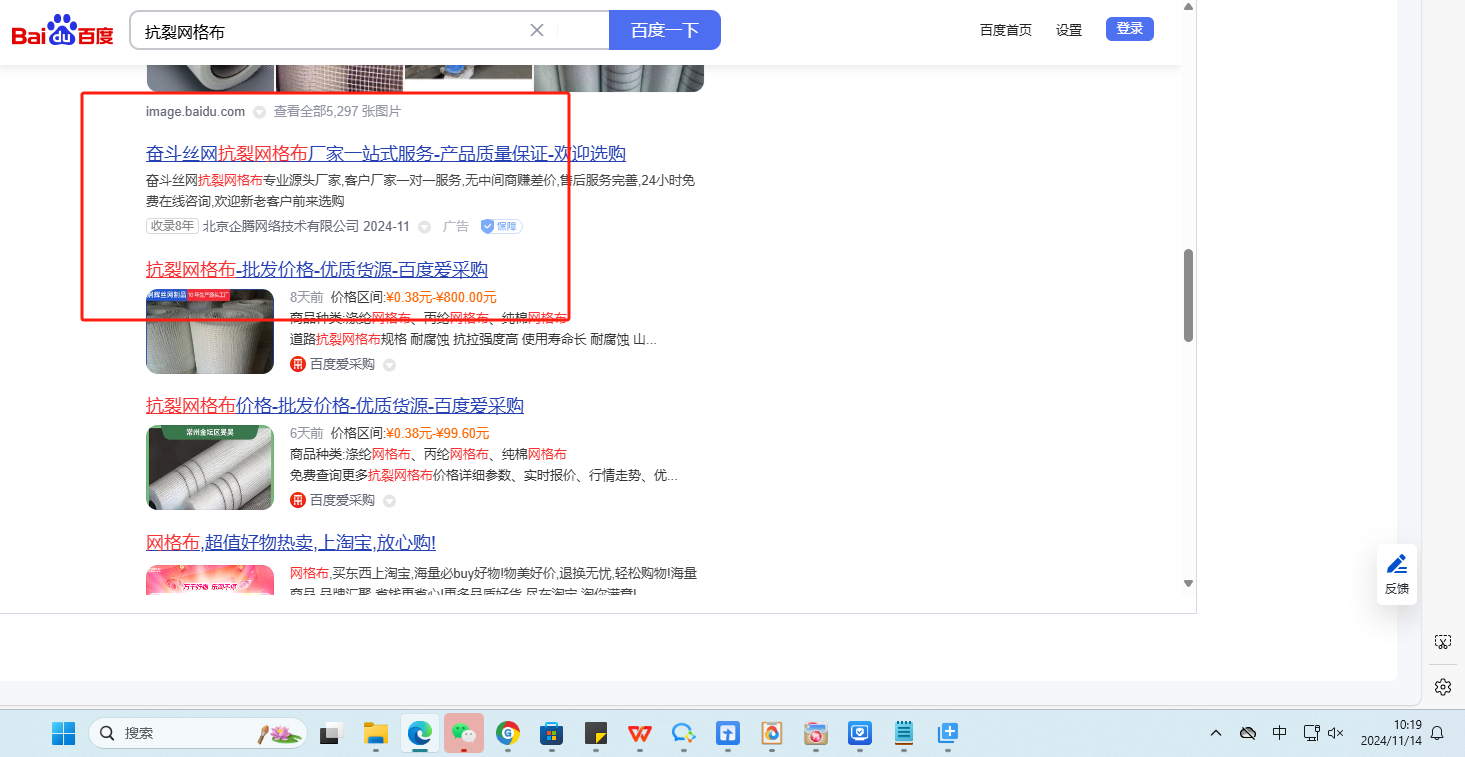
Task: Toggle the 中 input method indicator
Action: pyautogui.click(x=1279, y=733)
